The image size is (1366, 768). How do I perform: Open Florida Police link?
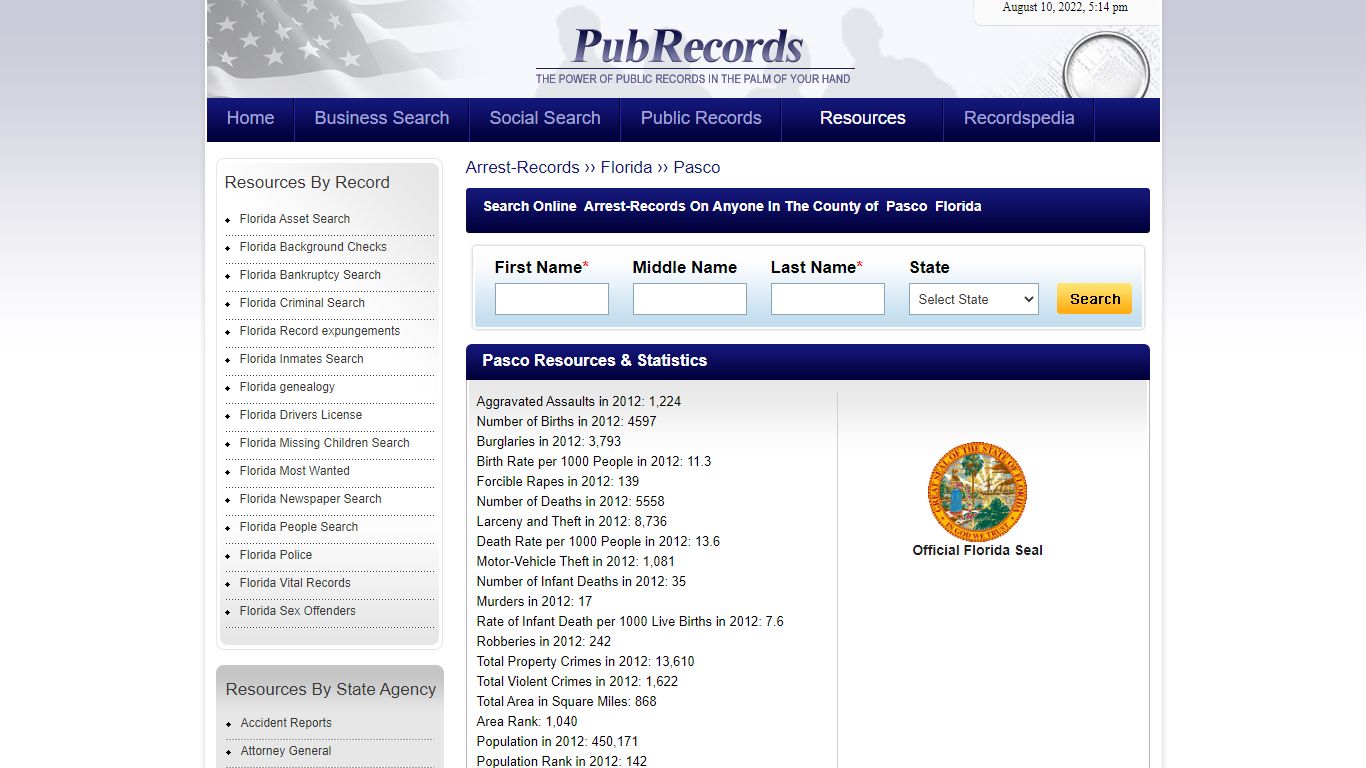pos(276,555)
